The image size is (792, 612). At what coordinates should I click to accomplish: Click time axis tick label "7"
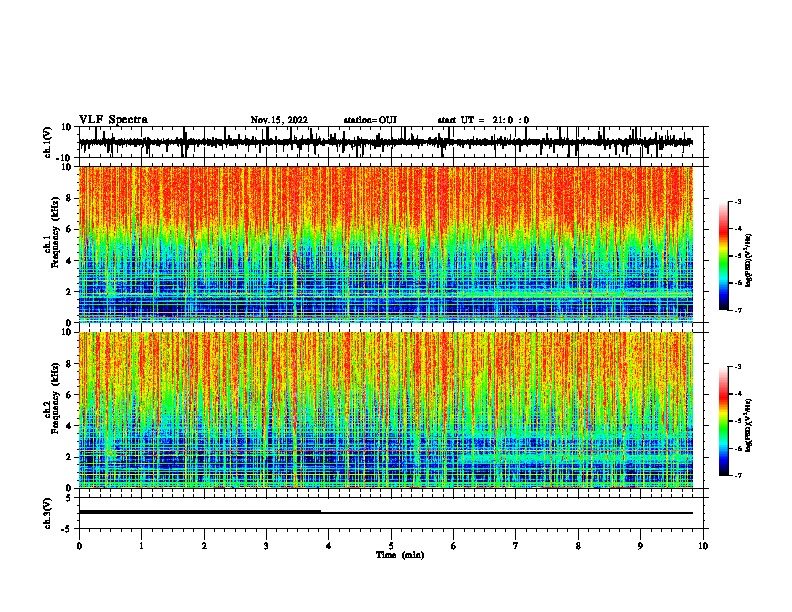(516, 546)
